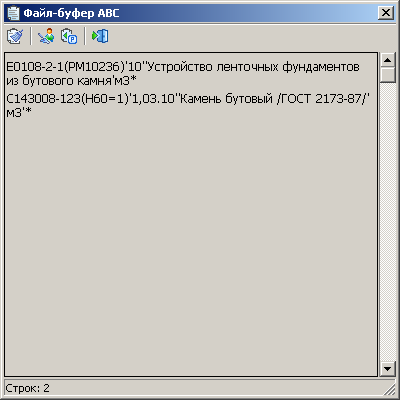Click the vertical scrollbar thumb

pyautogui.click(x=387, y=75)
